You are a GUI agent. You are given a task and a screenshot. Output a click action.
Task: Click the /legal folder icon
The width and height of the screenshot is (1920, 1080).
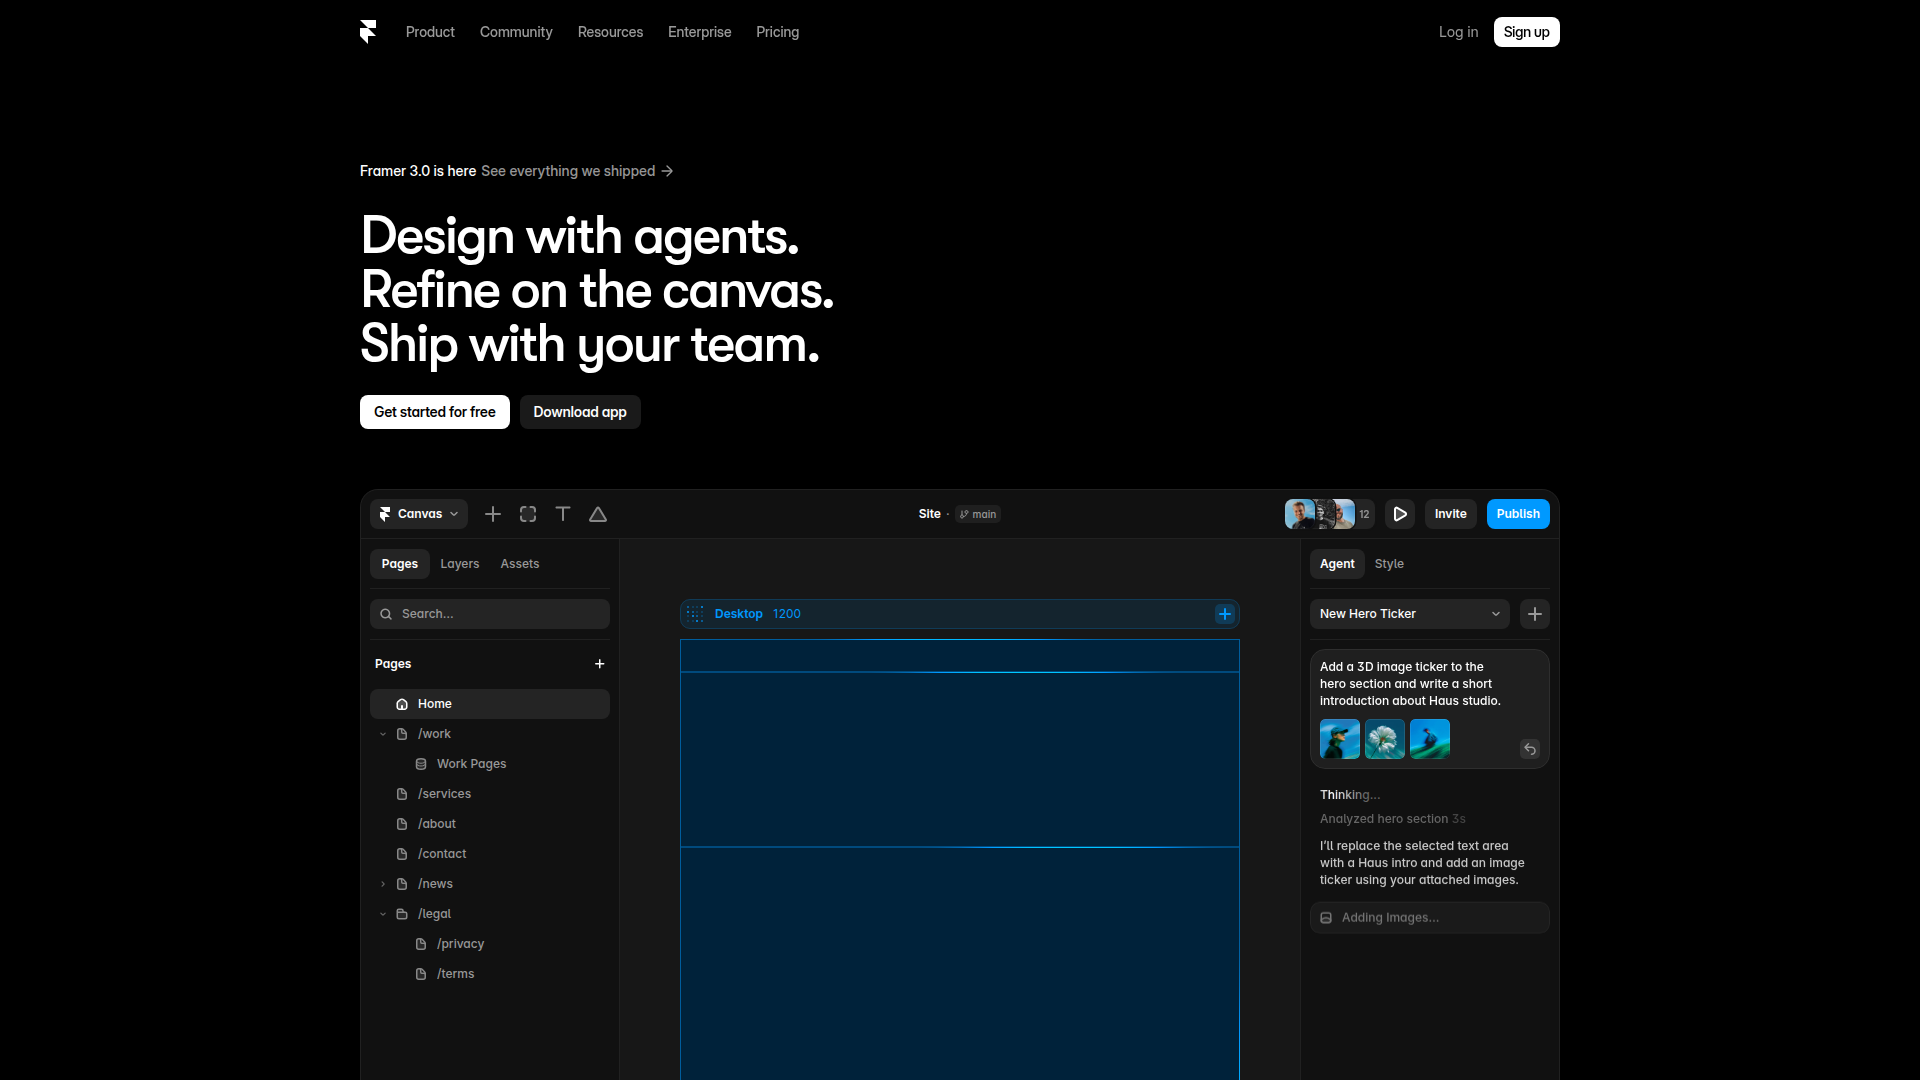coord(402,914)
